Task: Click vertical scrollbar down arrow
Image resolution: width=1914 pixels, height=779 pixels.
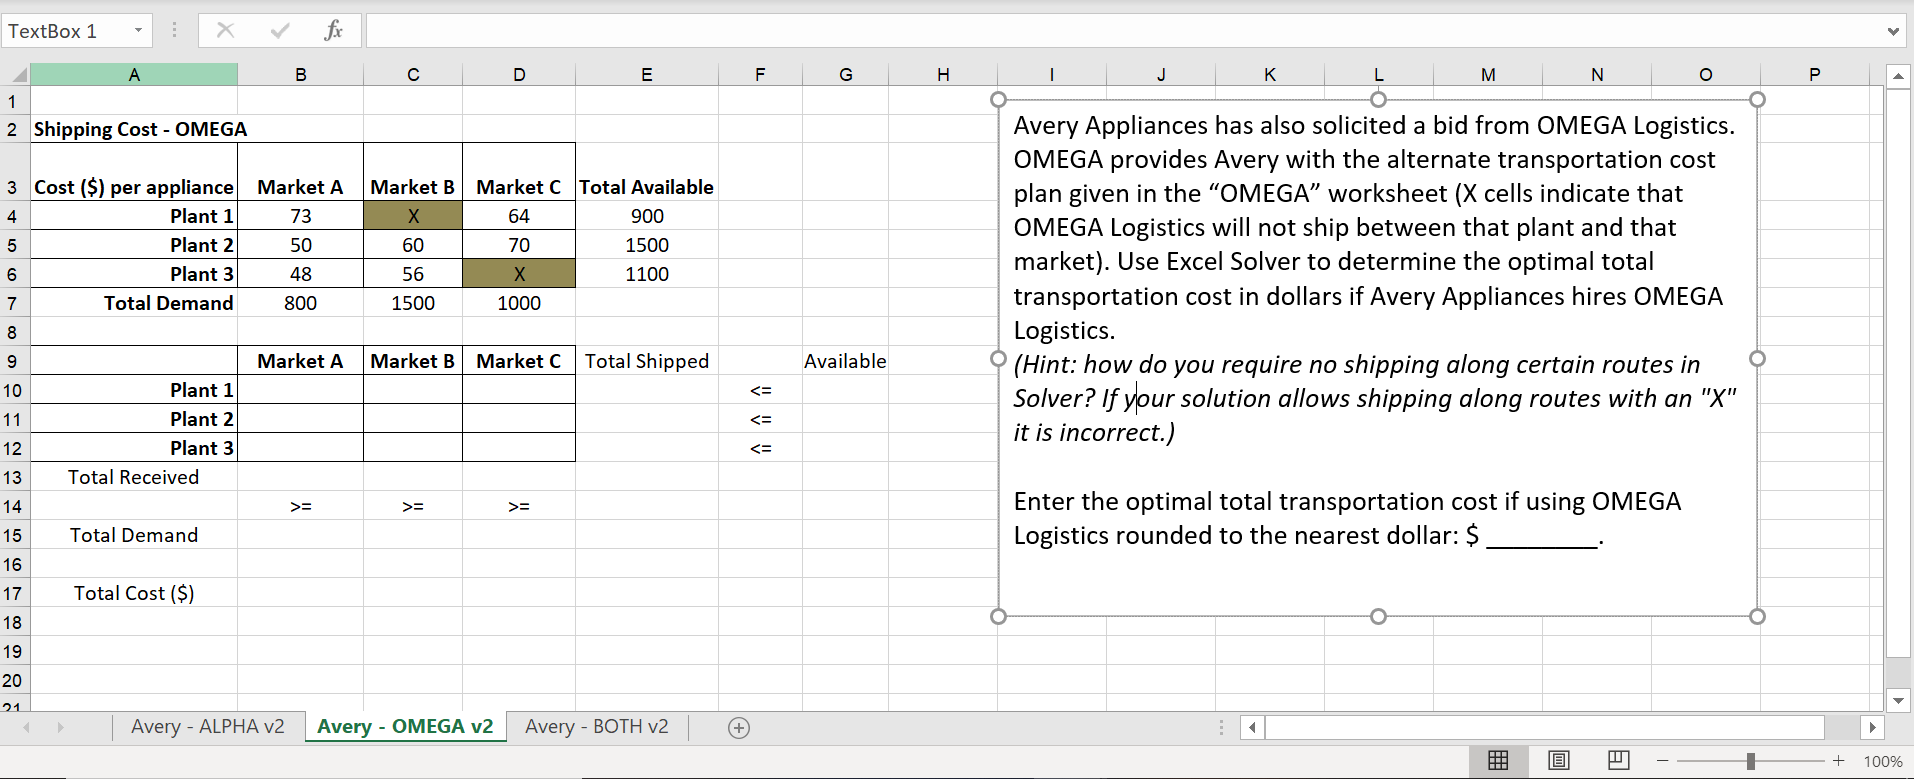Action: [x=1898, y=700]
